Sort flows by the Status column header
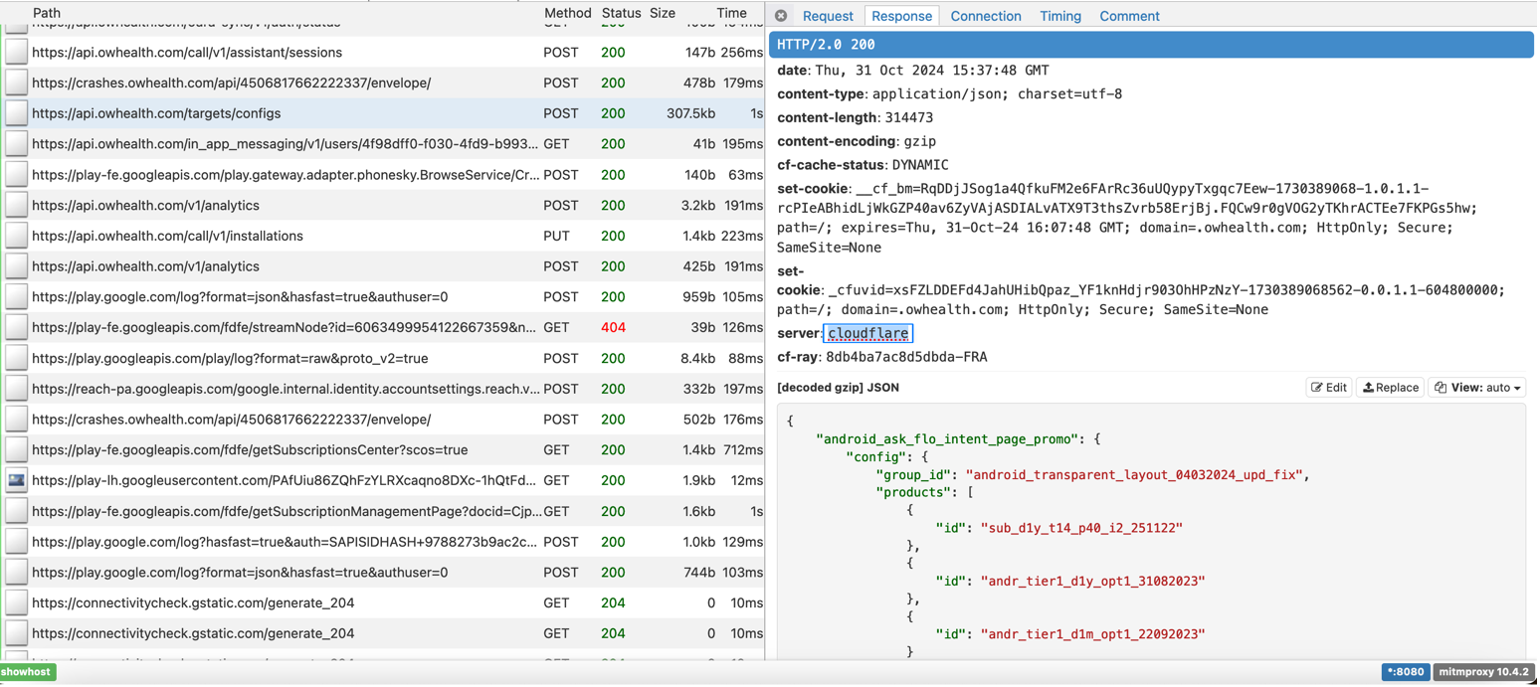 [x=621, y=13]
